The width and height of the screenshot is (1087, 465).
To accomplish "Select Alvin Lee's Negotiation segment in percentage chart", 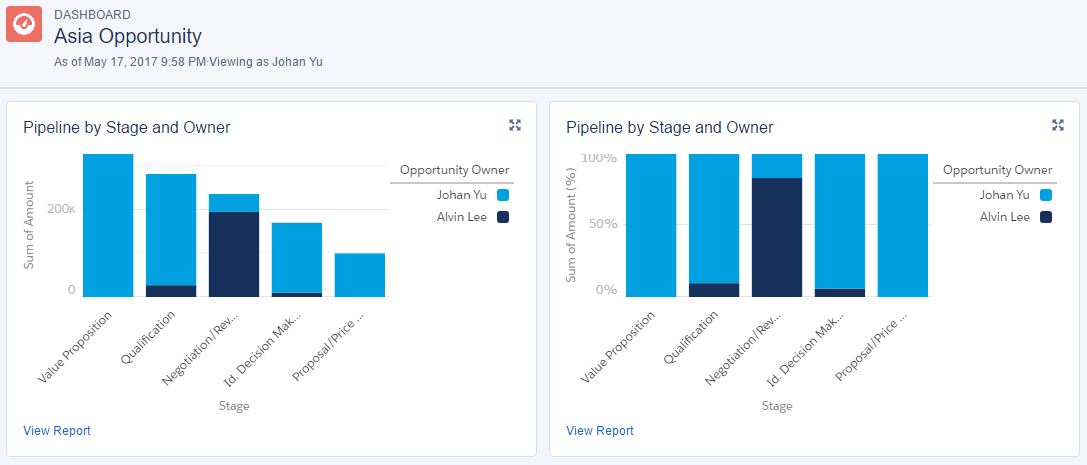I will 776,238.
